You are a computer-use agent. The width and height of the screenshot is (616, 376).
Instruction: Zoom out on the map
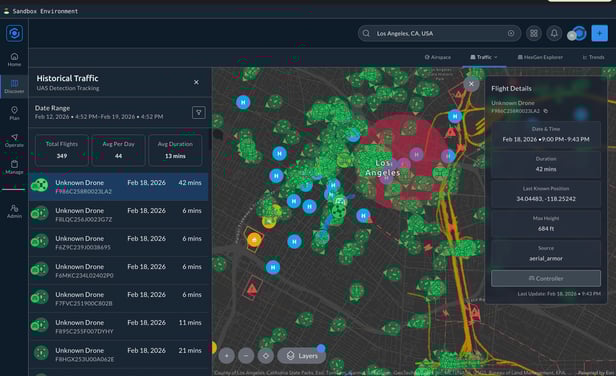pos(246,356)
